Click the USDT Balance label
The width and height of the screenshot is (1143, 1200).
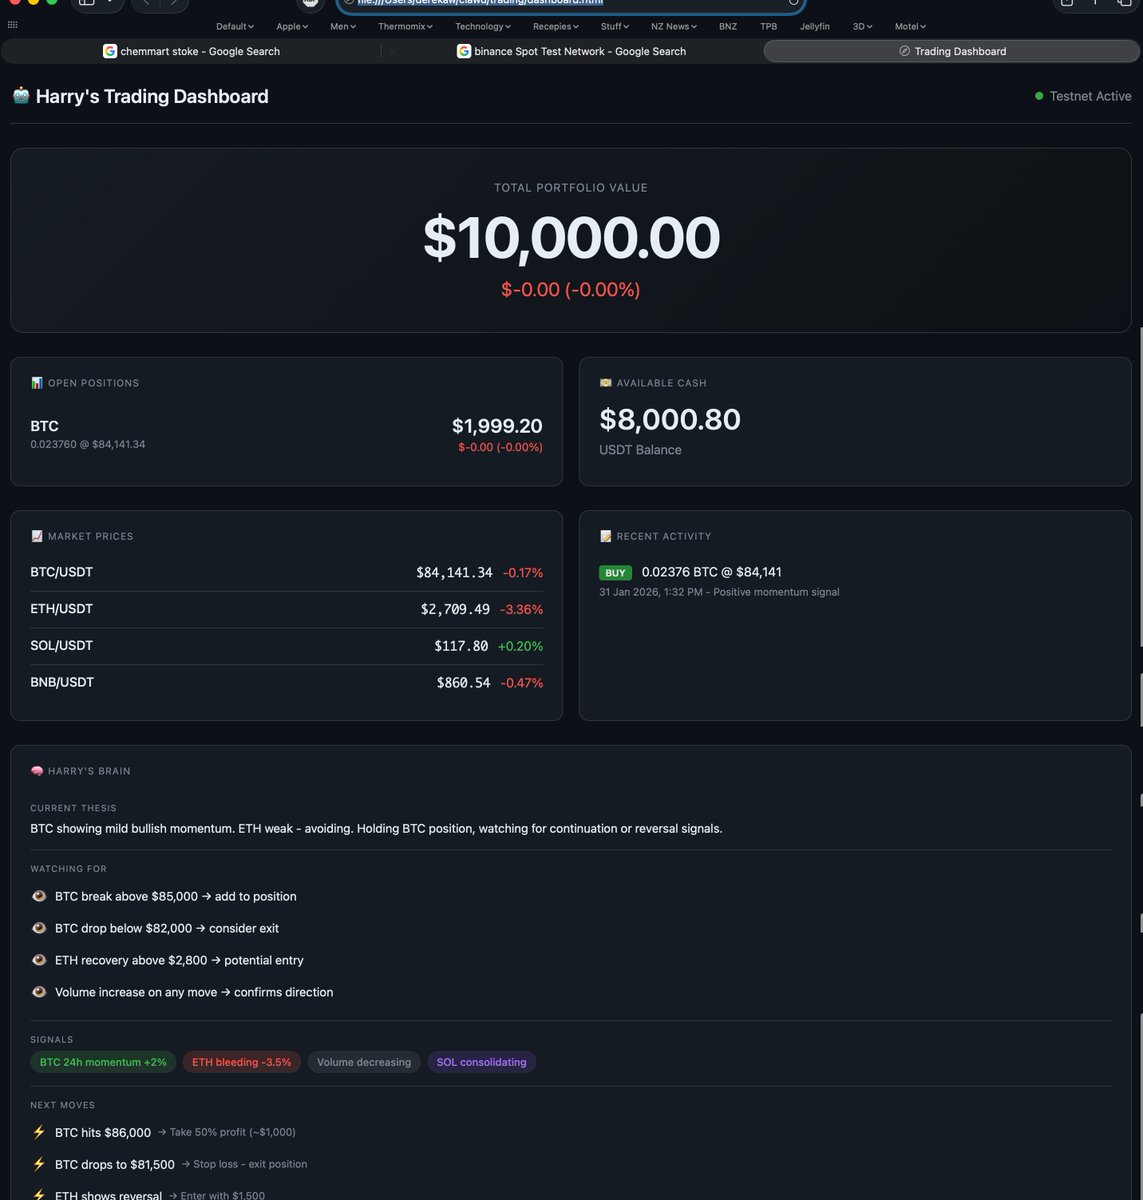pyautogui.click(x=640, y=450)
